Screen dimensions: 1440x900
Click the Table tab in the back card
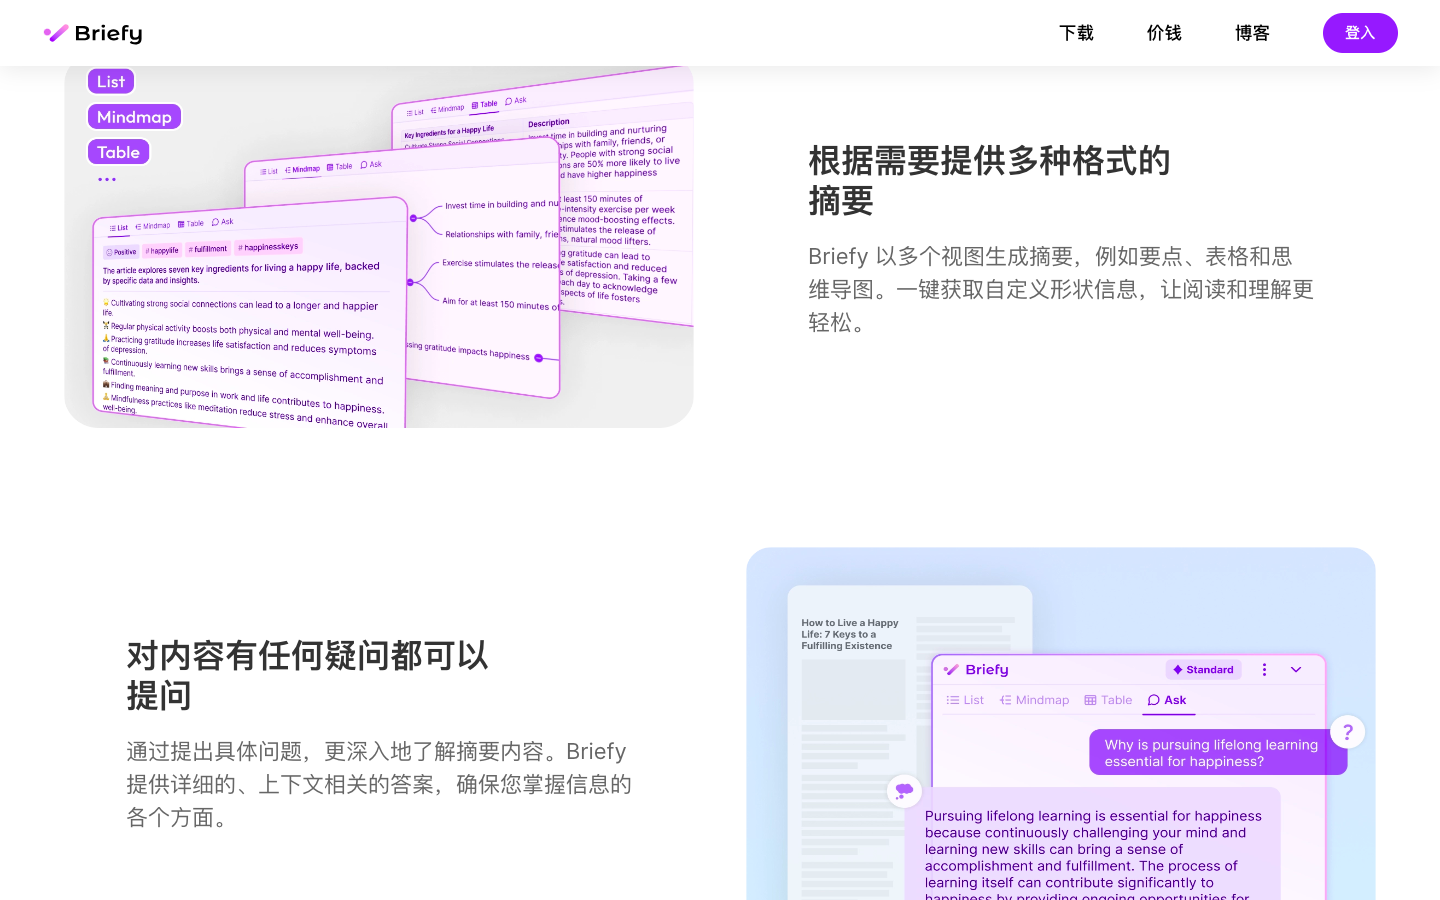coord(484,104)
